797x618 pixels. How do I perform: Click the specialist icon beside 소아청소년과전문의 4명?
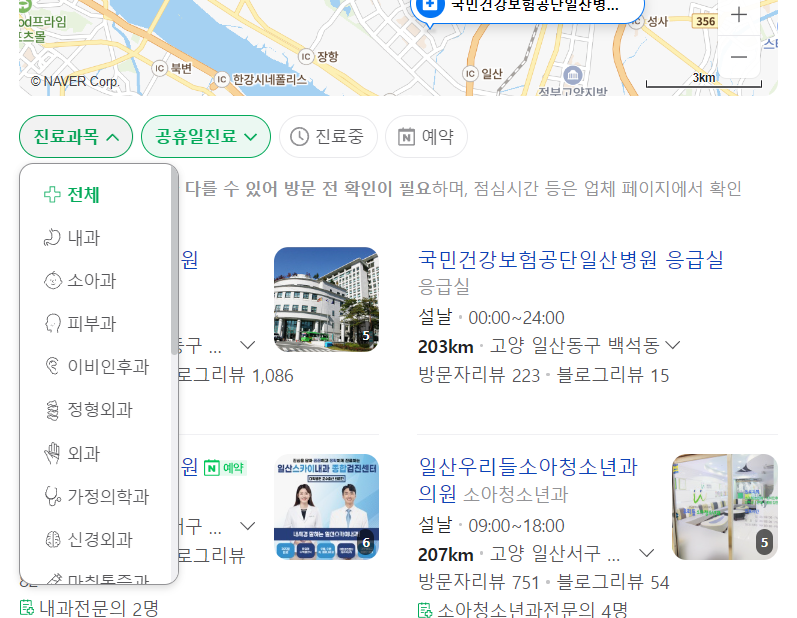click(x=425, y=610)
